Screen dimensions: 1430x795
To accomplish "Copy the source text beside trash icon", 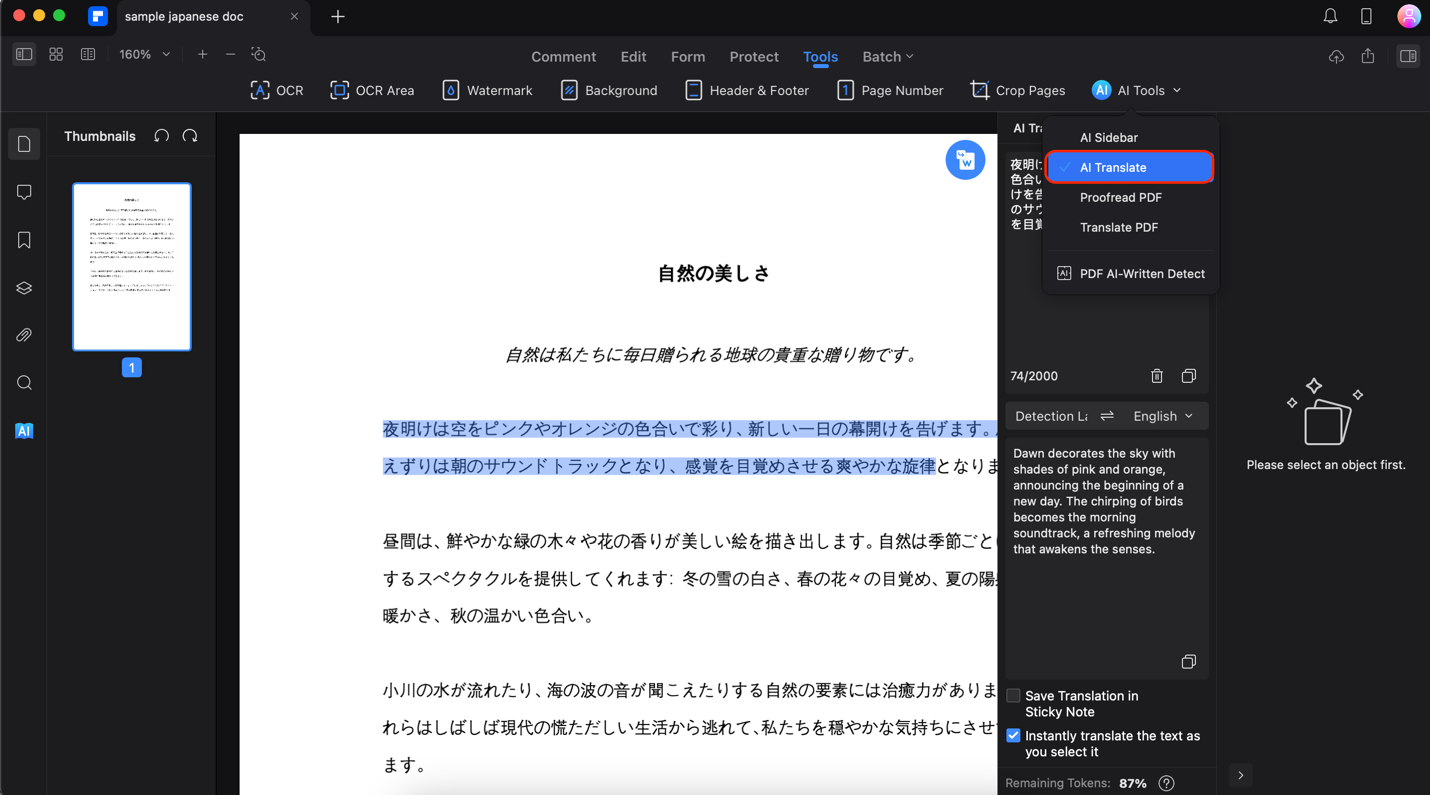I will click(1188, 376).
